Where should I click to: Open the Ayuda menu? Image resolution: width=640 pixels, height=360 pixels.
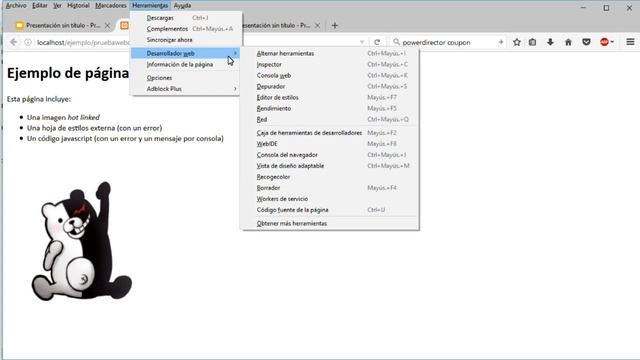click(182, 6)
